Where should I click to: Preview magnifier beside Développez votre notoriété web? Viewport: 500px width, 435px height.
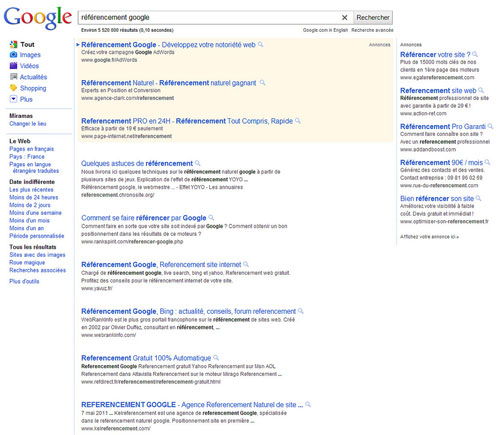260,44
